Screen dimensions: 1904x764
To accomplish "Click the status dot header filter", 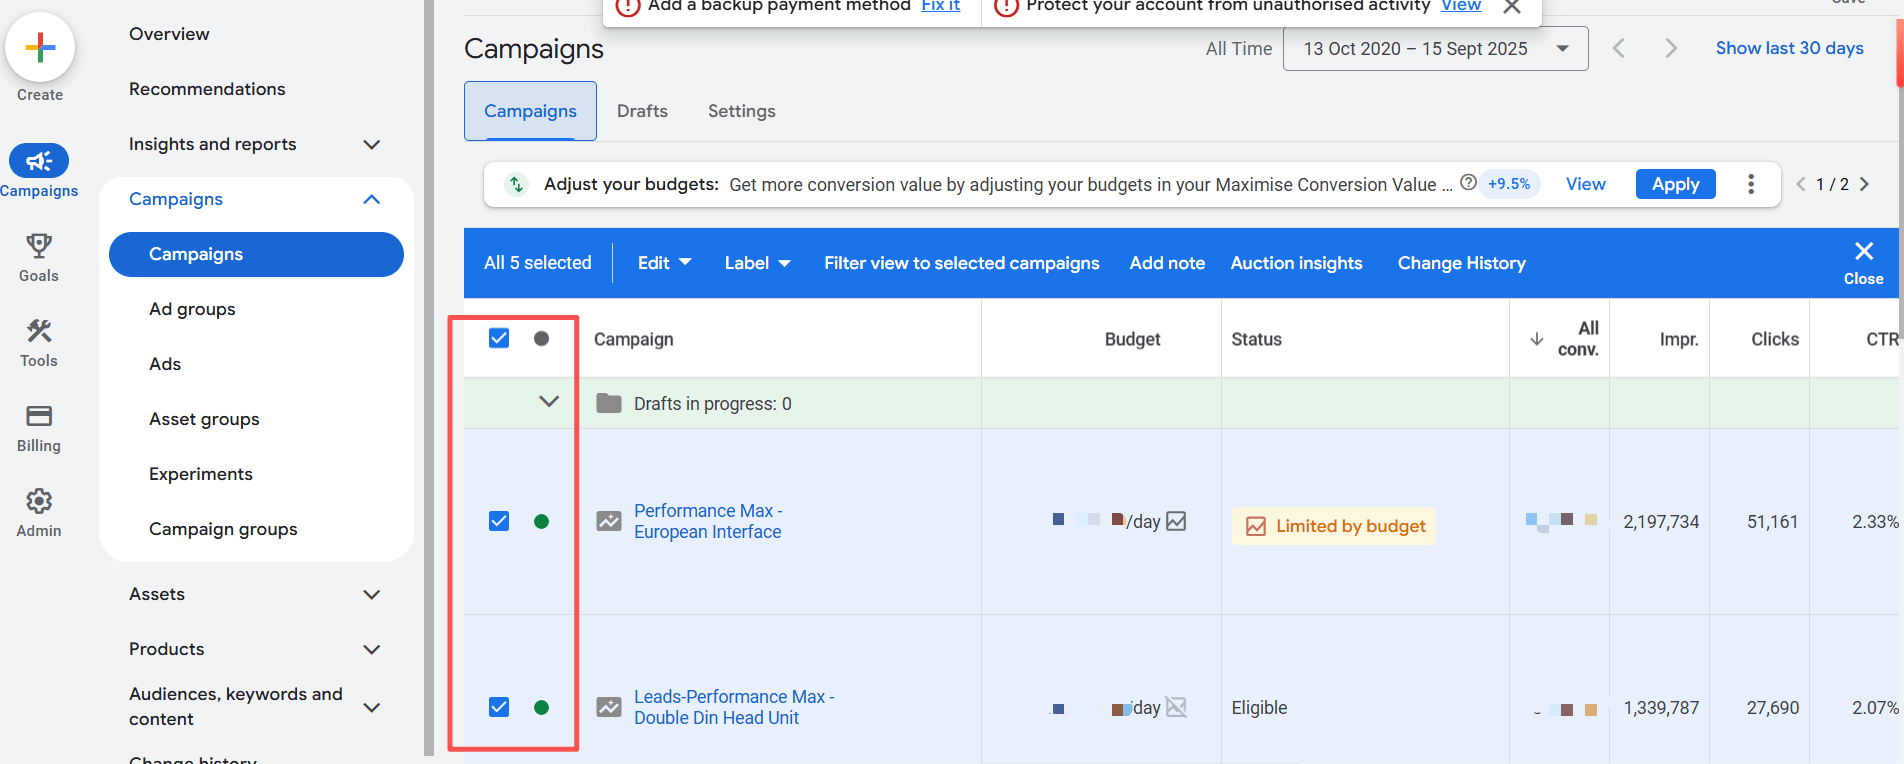I will (x=541, y=338).
